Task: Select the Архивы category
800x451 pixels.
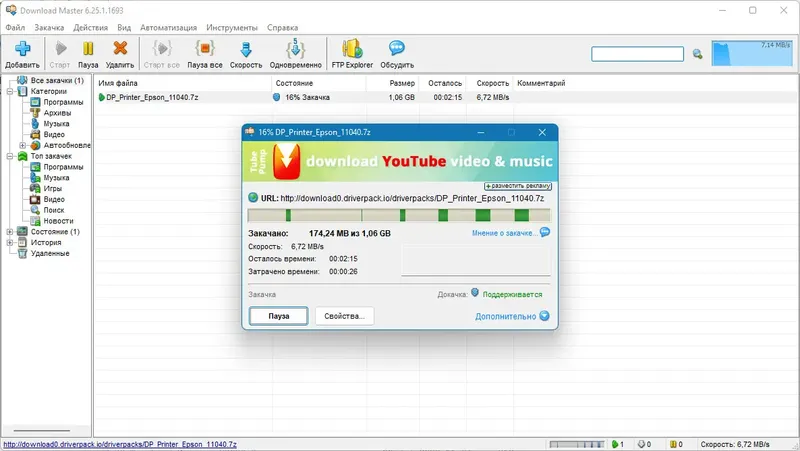Action: [x=57, y=113]
